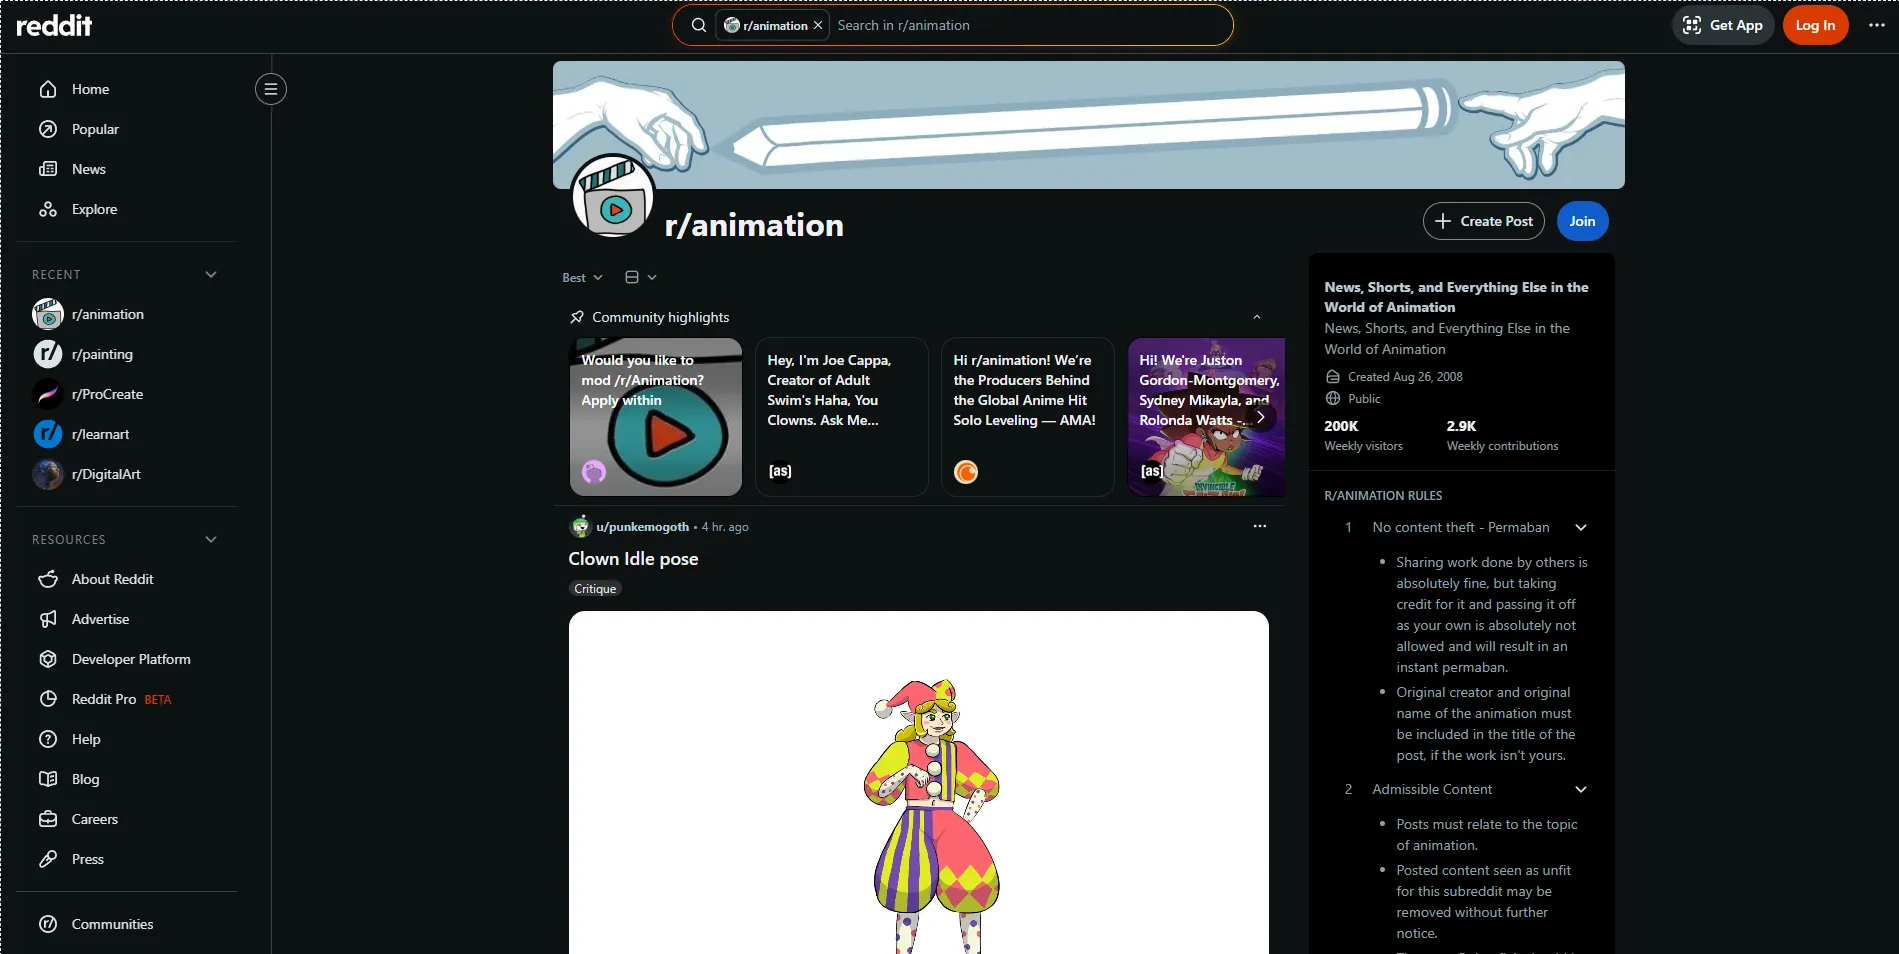The width and height of the screenshot is (1899, 954).
Task: Collapse the sidebar with the hamburger icon
Action: point(270,89)
